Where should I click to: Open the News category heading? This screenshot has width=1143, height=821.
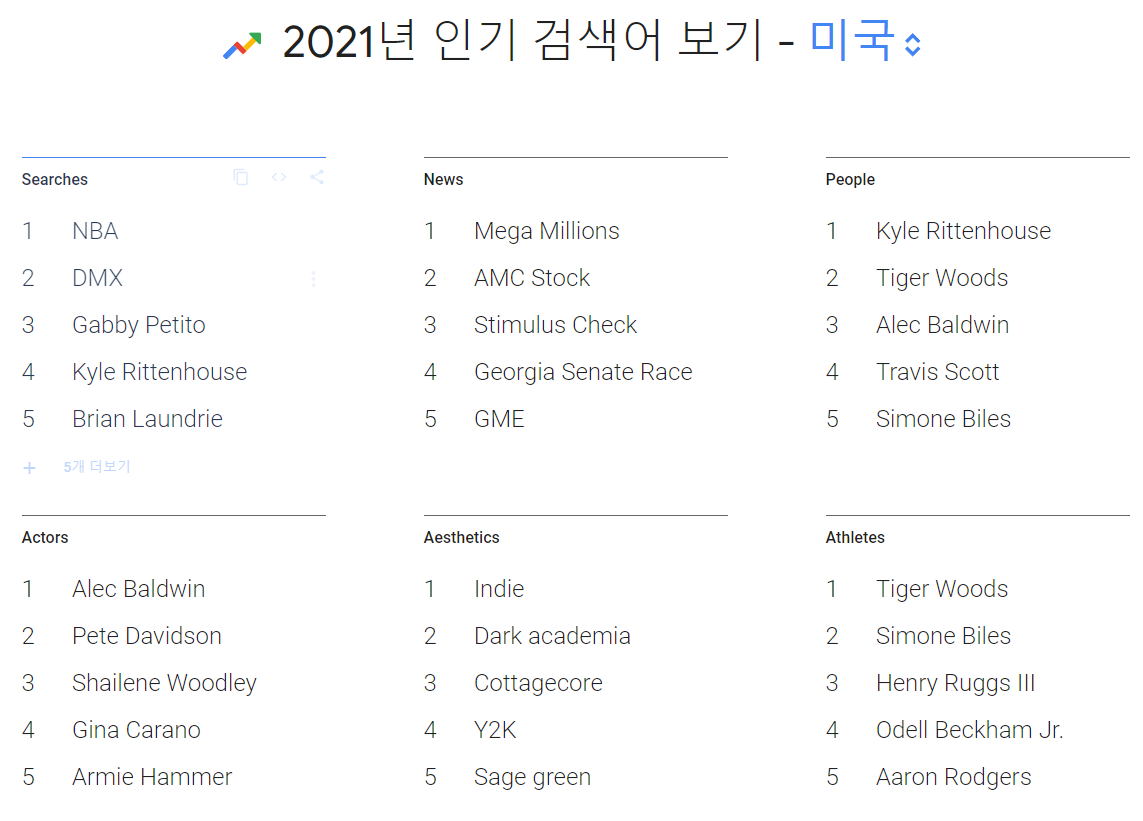coord(443,179)
